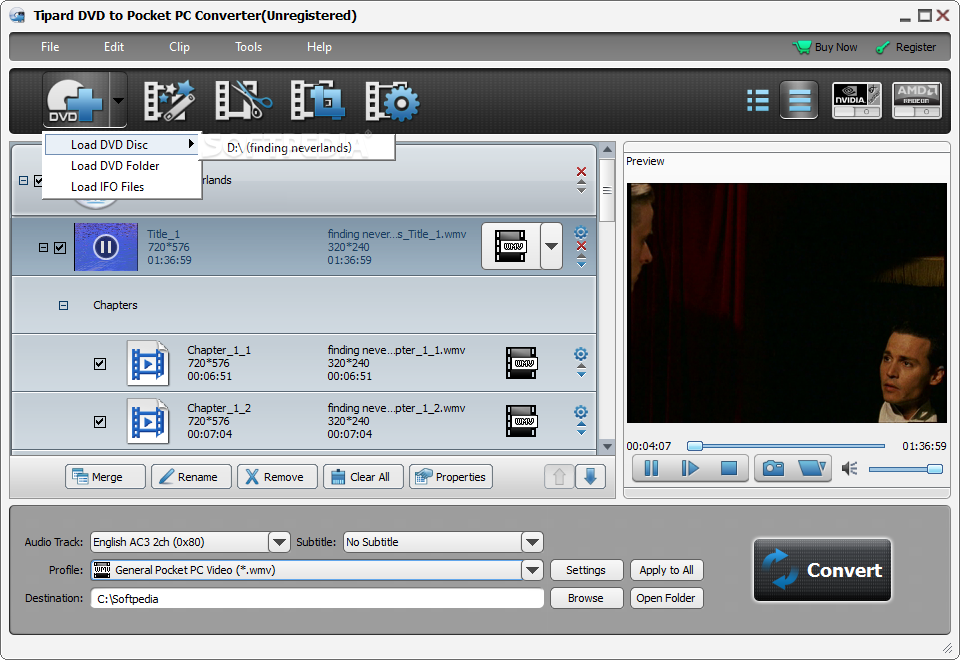
Task: Toggle NVIDIA acceleration
Action: tap(857, 100)
